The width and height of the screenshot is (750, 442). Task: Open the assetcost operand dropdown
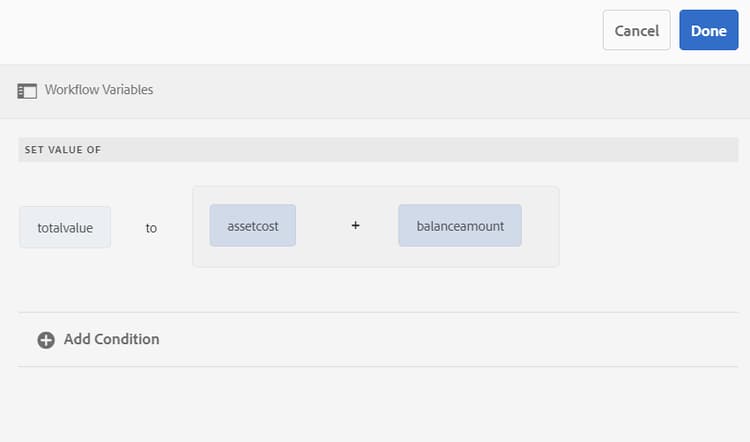pos(253,226)
